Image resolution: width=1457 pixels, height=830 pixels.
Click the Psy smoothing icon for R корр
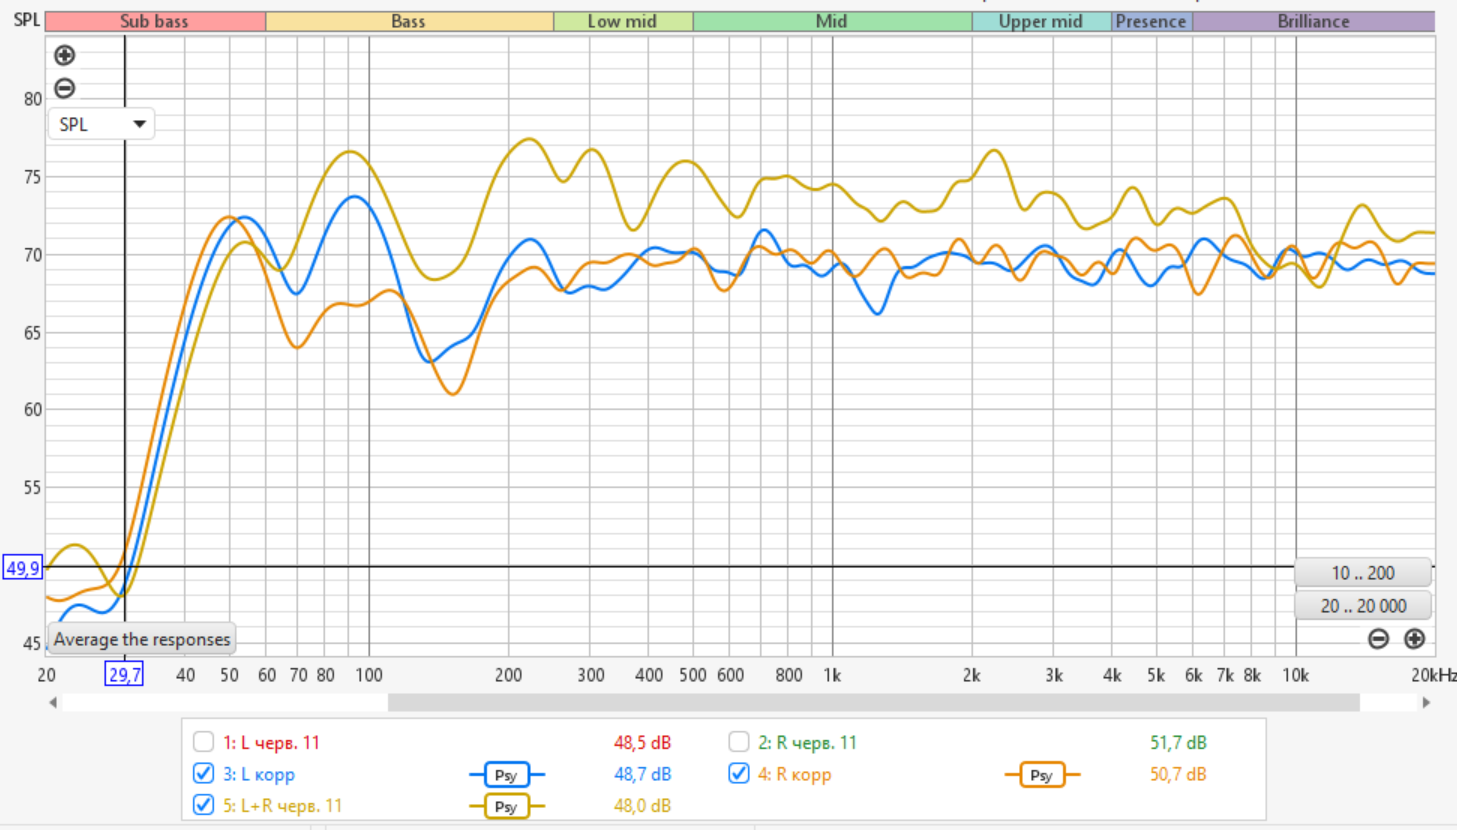pos(1041,775)
